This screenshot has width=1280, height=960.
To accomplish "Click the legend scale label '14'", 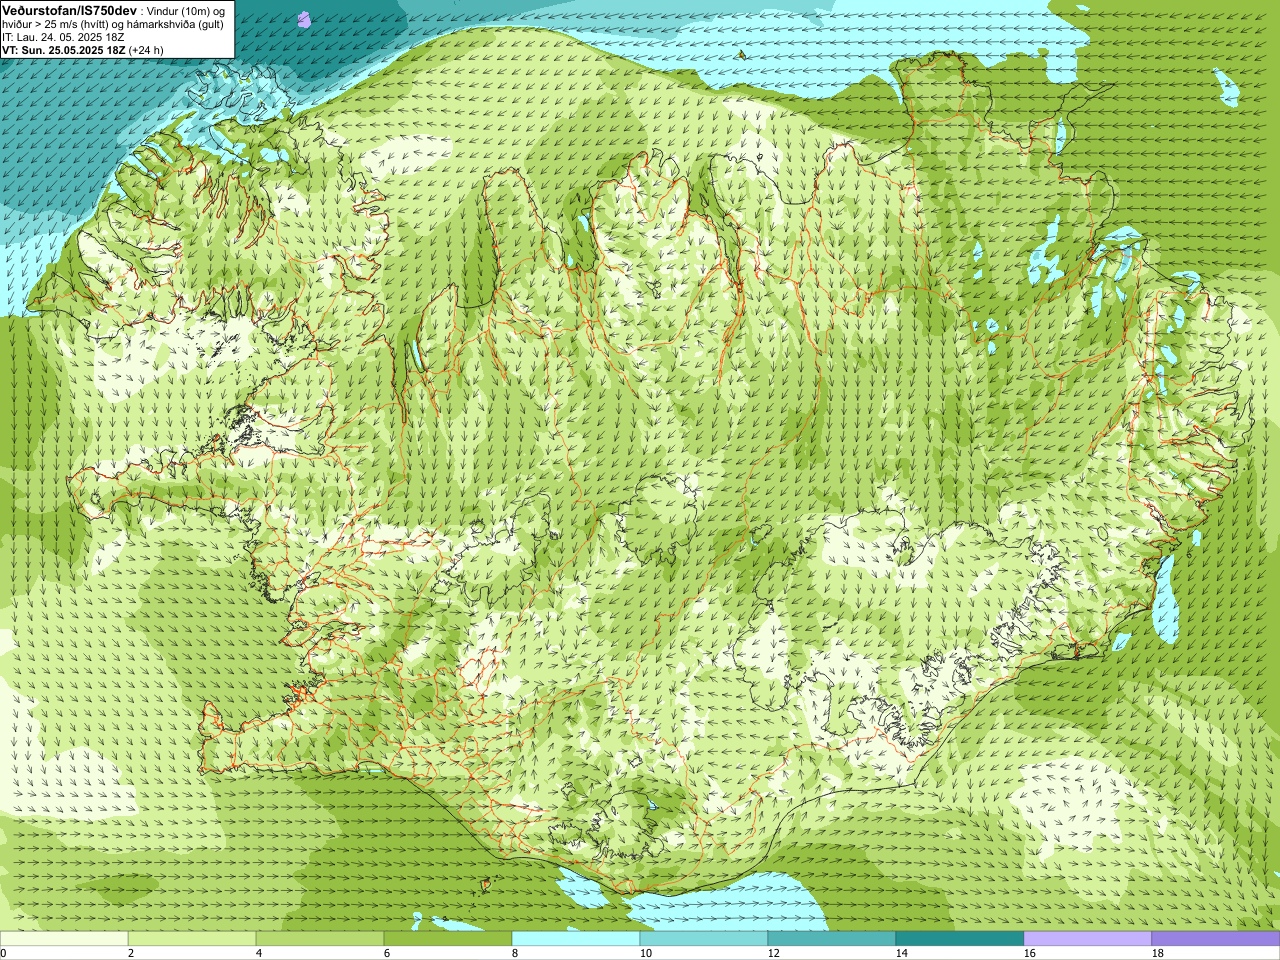I will click(902, 953).
